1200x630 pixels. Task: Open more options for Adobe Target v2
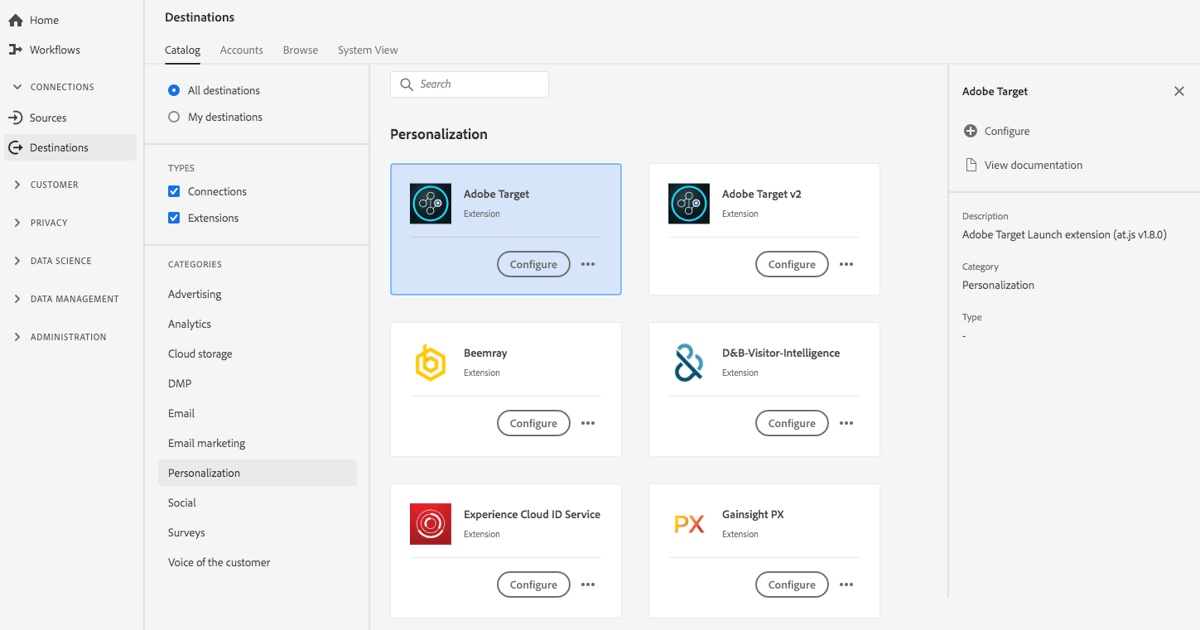pyautogui.click(x=846, y=263)
